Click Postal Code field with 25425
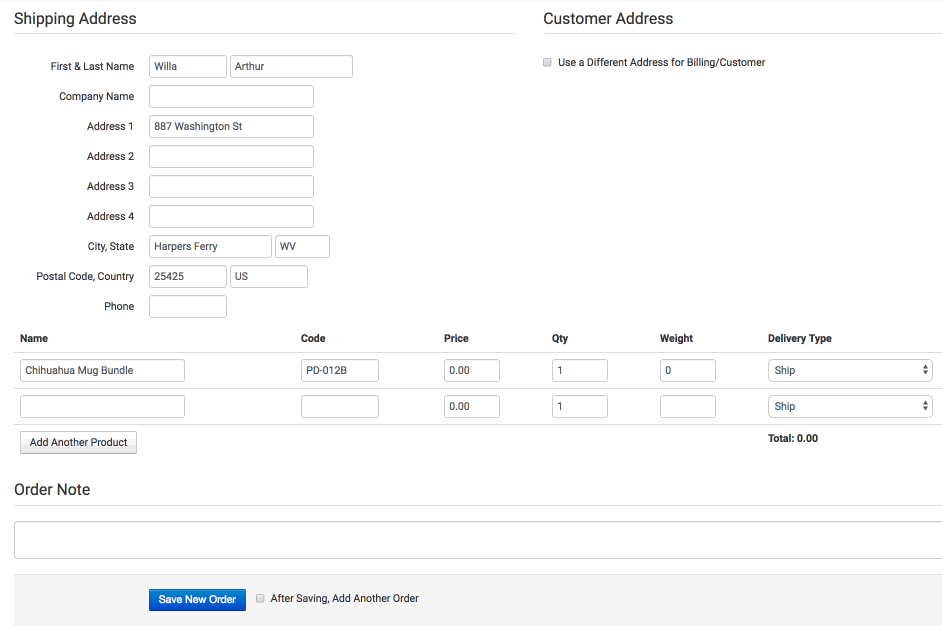 click(x=187, y=277)
